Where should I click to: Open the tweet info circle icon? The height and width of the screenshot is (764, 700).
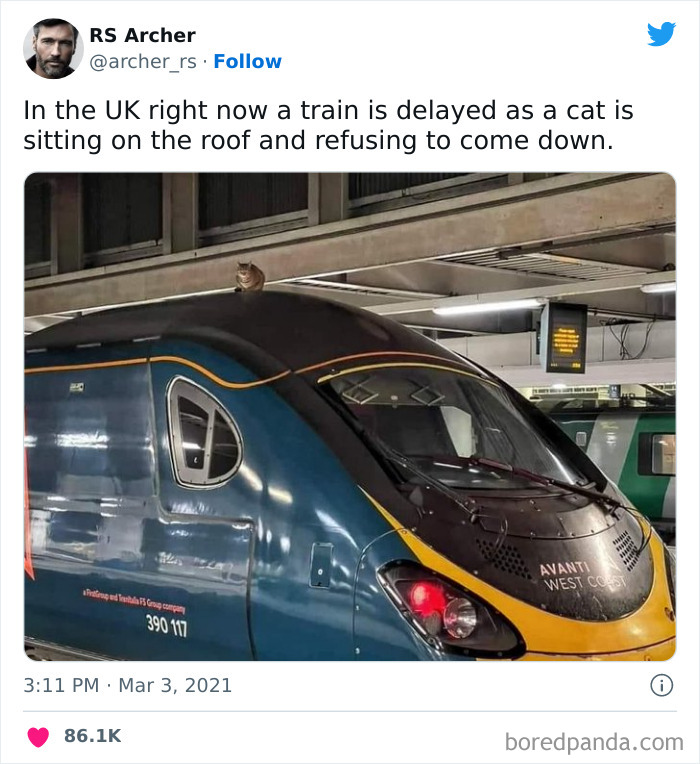[x=662, y=685]
